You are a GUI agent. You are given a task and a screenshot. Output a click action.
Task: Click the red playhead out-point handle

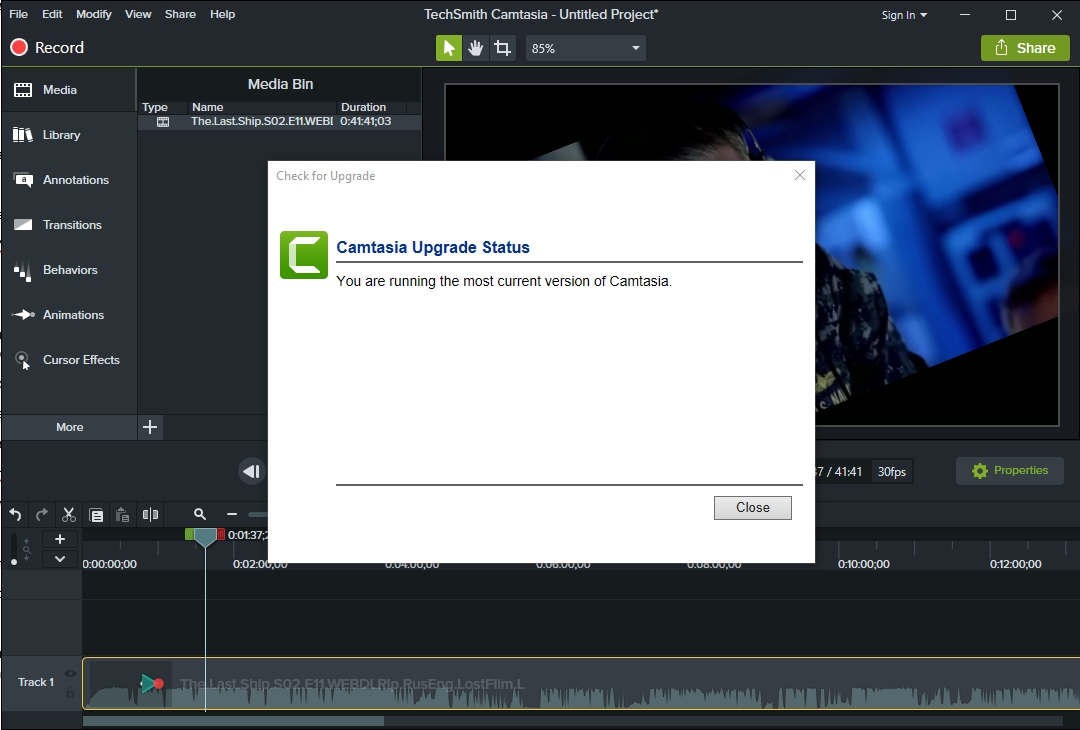(x=221, y=534)
